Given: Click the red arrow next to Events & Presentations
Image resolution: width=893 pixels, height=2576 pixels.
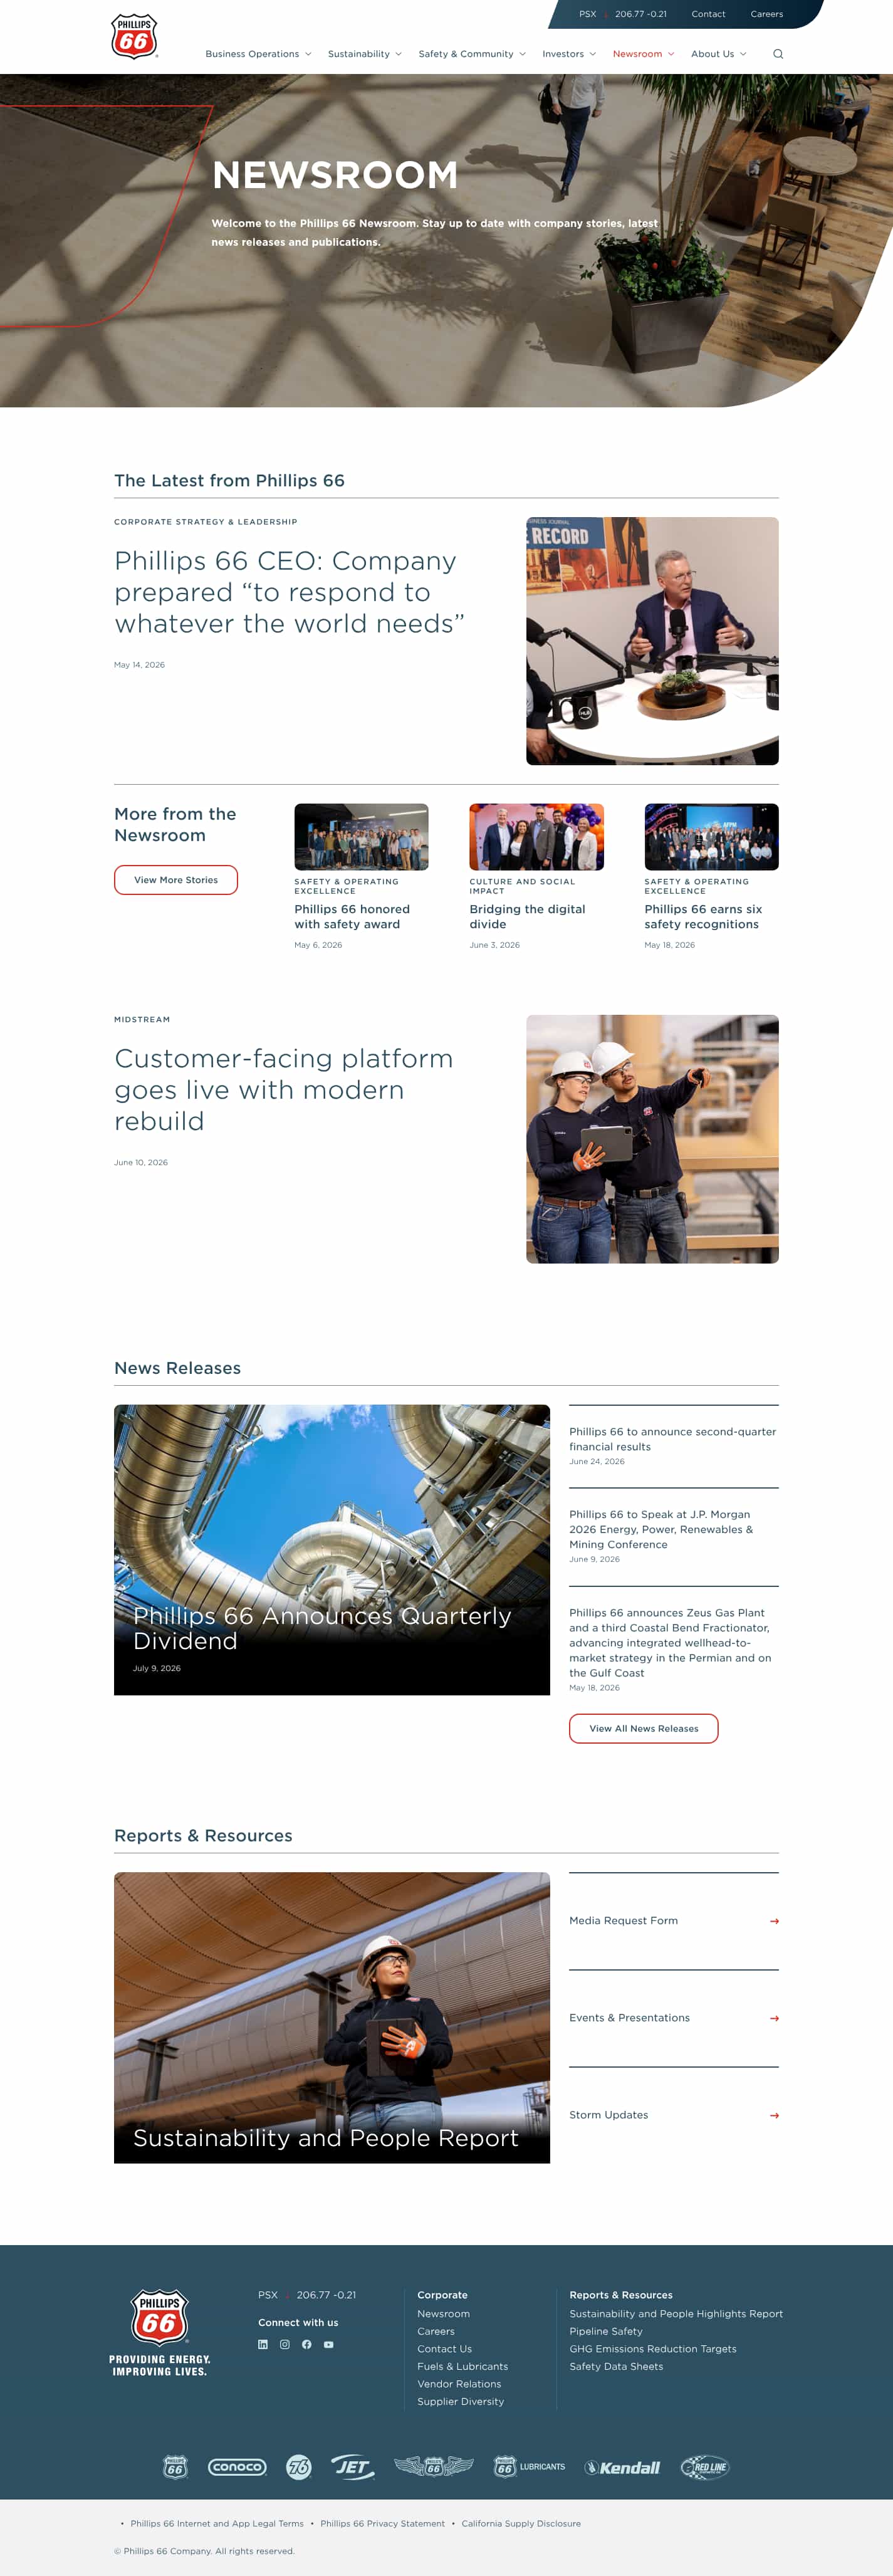Looking at the screenshot, I should coord(774,2018).
